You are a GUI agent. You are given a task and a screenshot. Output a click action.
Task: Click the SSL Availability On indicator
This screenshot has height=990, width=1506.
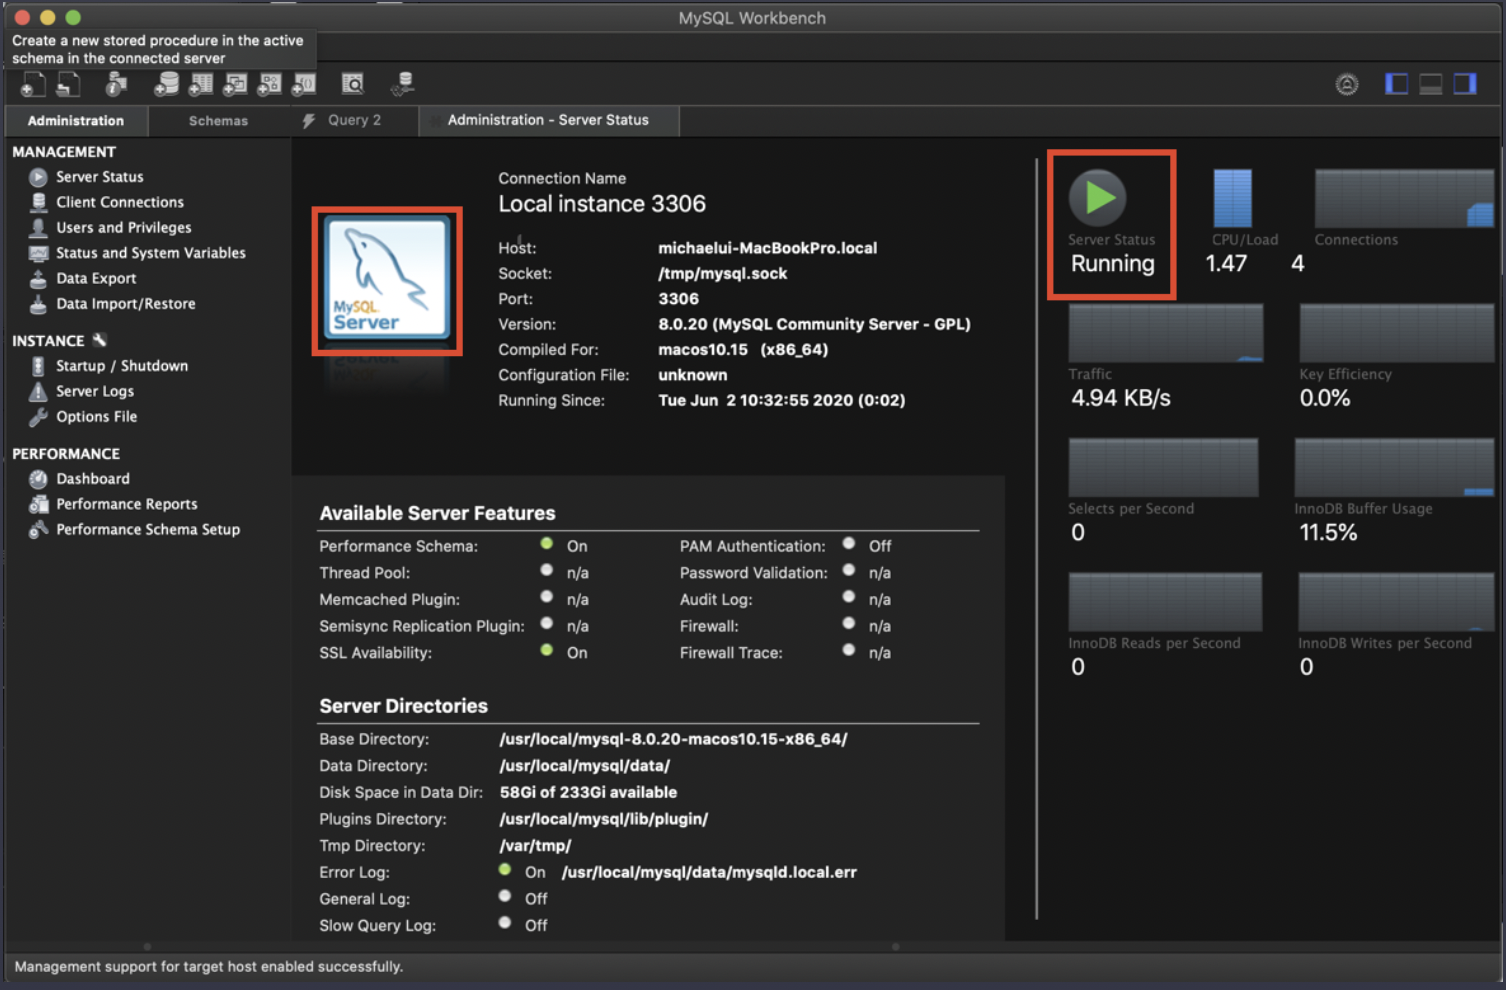[547, 650]
